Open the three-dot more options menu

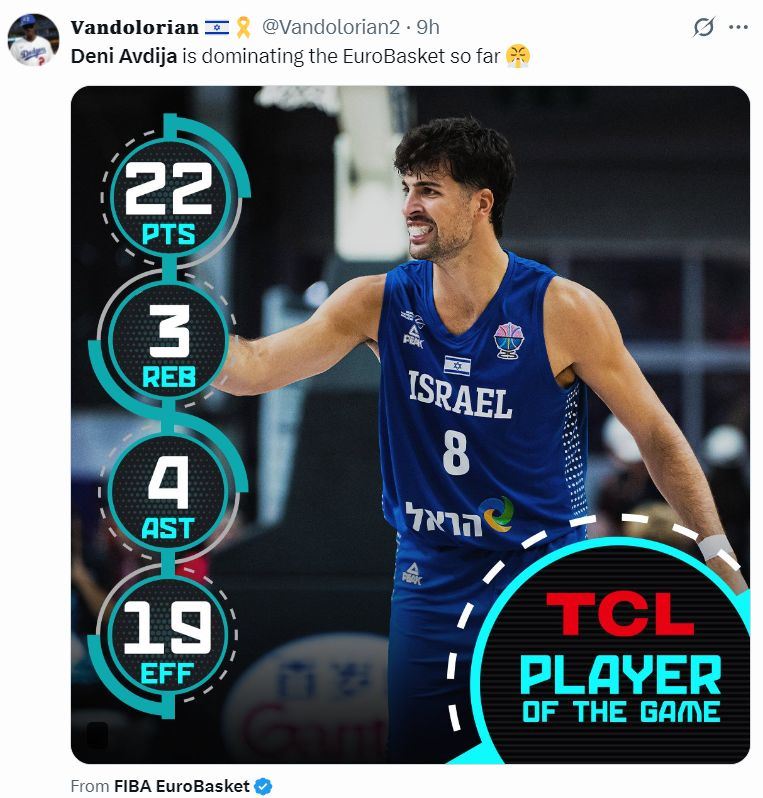pos(738,27)
